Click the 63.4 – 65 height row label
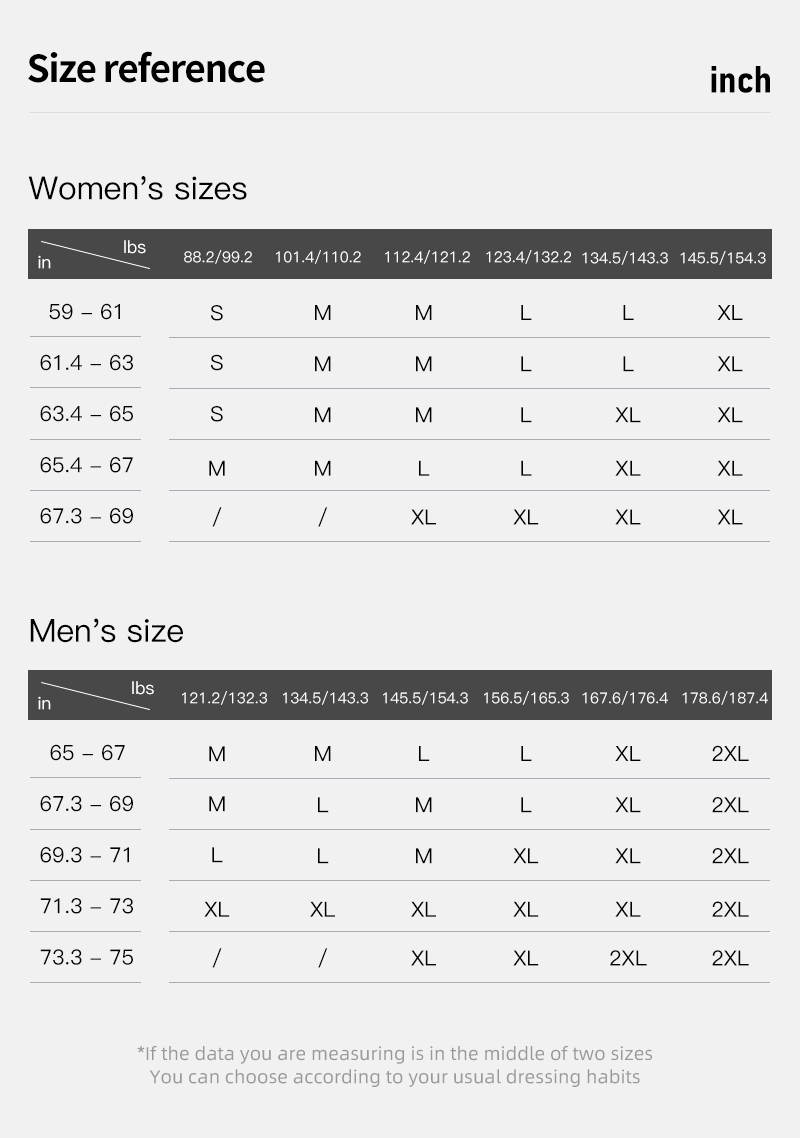The height and width of the screenshot is (1138, 800). click(86, 414)
